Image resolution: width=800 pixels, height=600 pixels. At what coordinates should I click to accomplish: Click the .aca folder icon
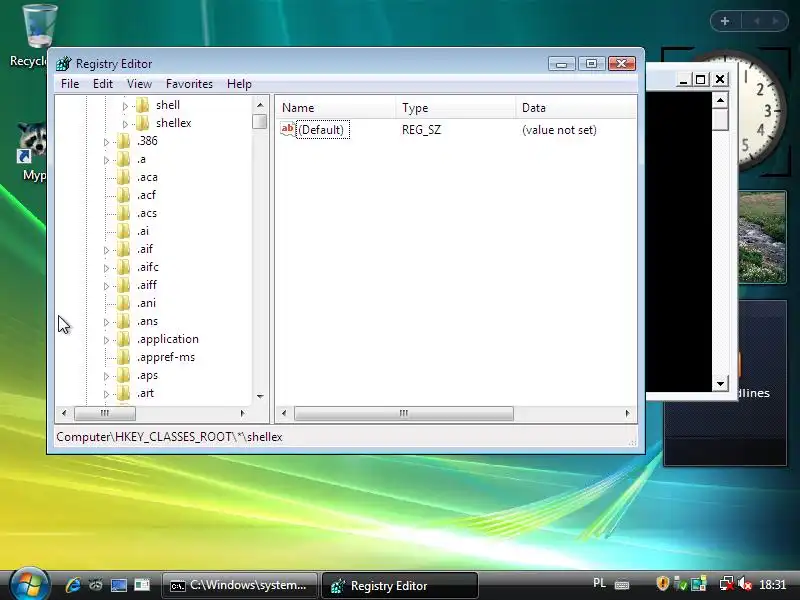click(x=123, y=177)
